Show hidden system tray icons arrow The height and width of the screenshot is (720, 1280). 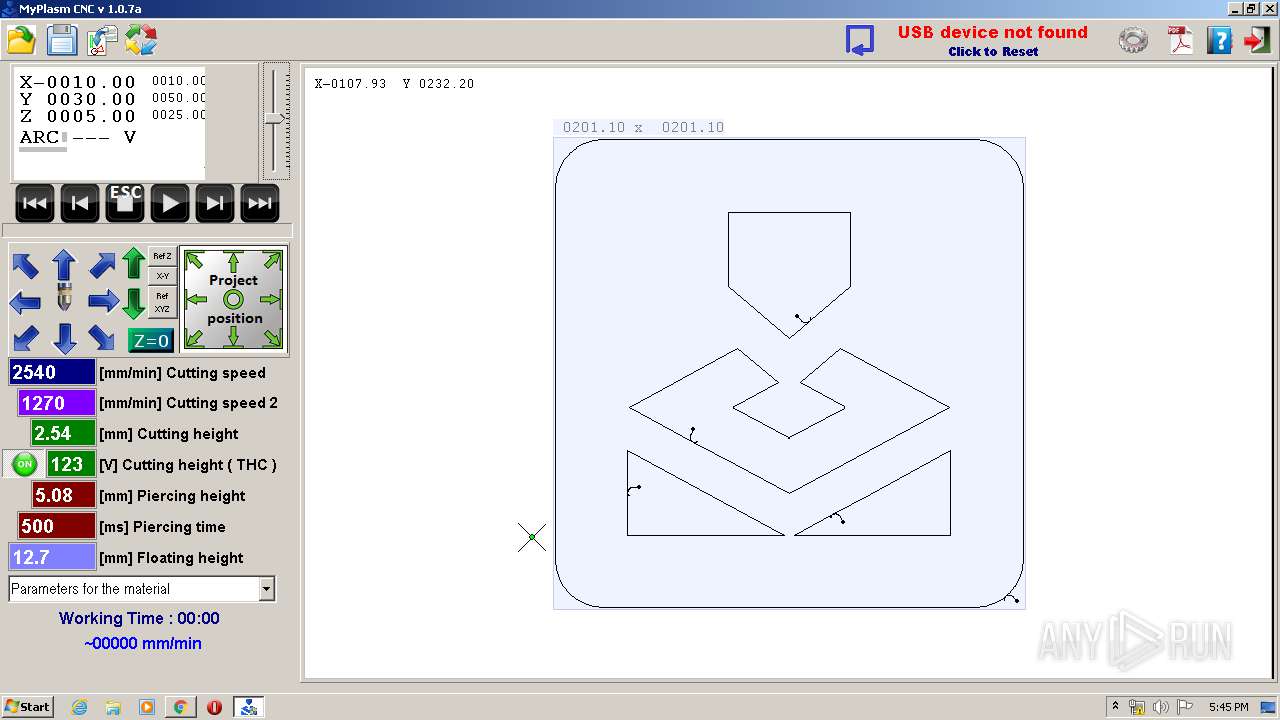tap(1115, 707)
